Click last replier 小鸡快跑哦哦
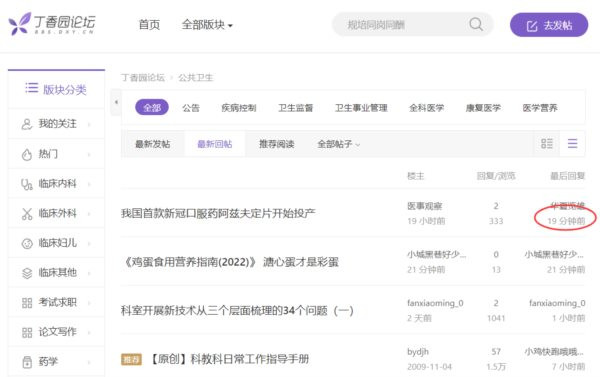 (x=554, y=352)
